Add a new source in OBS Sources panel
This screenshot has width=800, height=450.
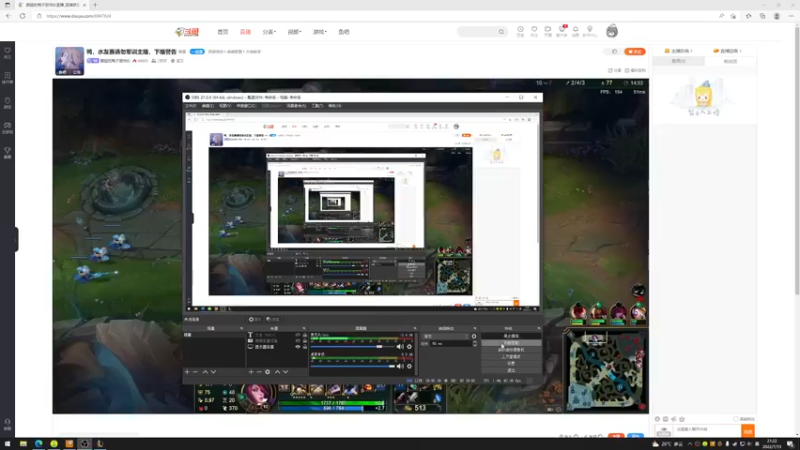[251, 372]
